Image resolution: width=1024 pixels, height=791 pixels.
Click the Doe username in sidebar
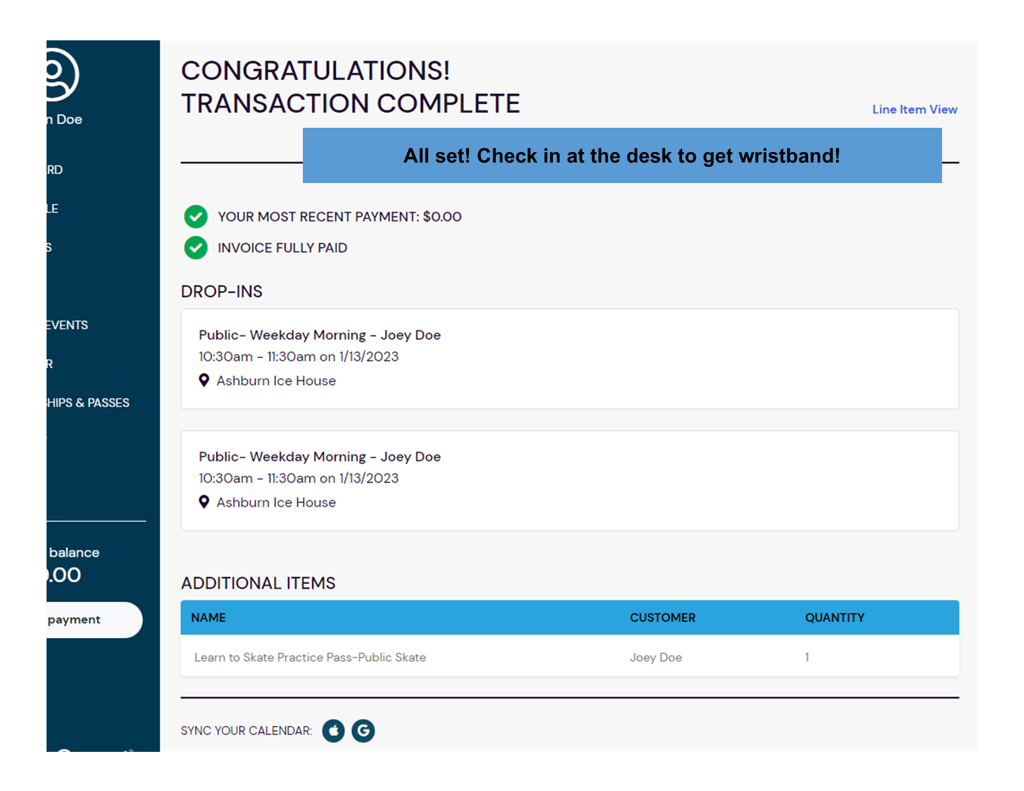click(x=67, y=120)
